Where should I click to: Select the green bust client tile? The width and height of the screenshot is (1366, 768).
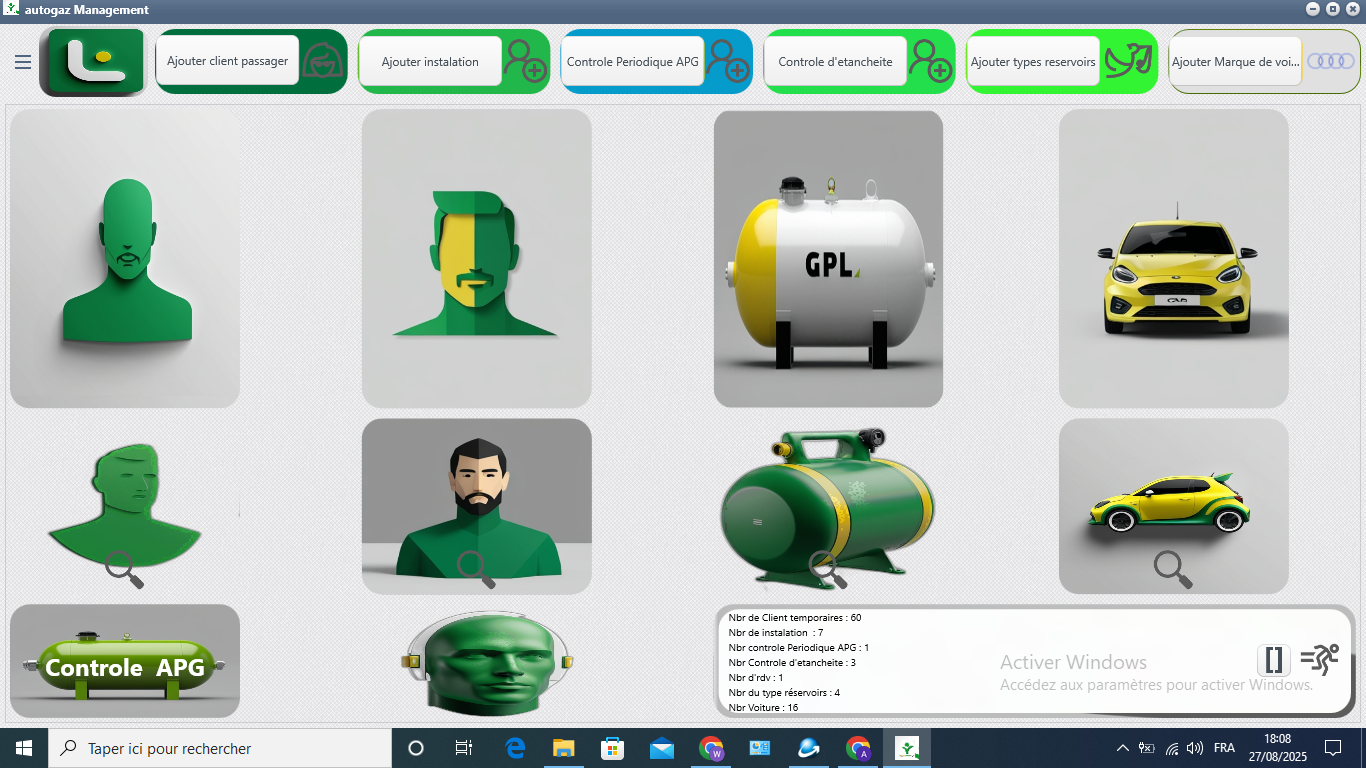tap(125, 258)
